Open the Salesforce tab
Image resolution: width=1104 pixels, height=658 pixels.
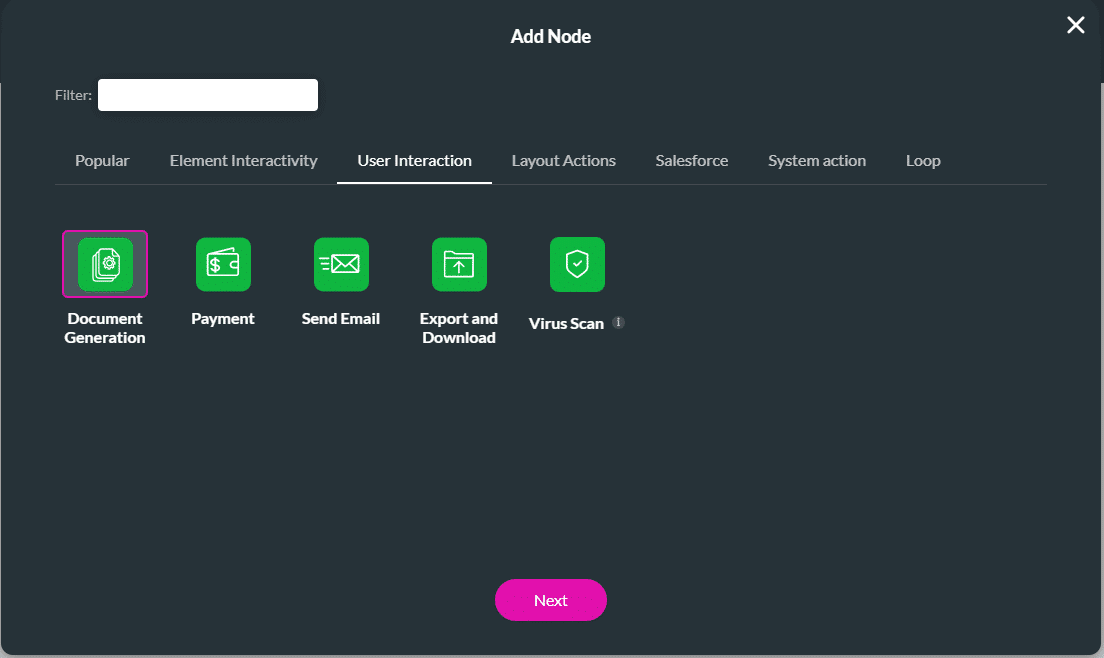tap(691, 160)
